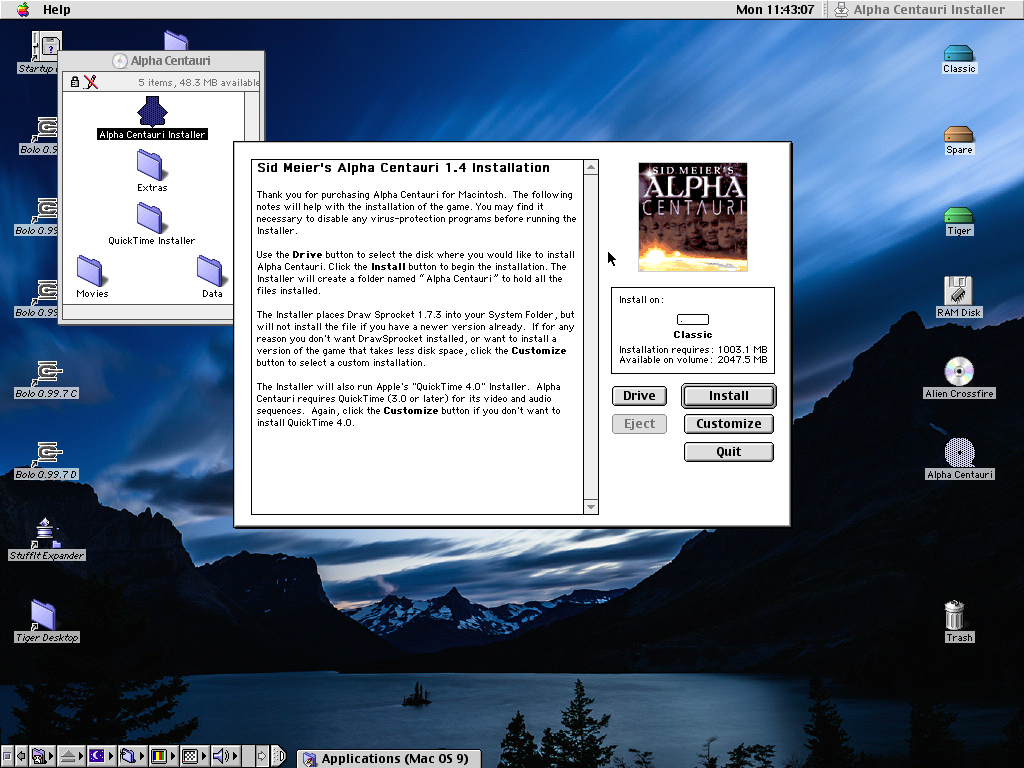
Task: Collapse the Control Strip using its end tab
Action: pos(279,756)
